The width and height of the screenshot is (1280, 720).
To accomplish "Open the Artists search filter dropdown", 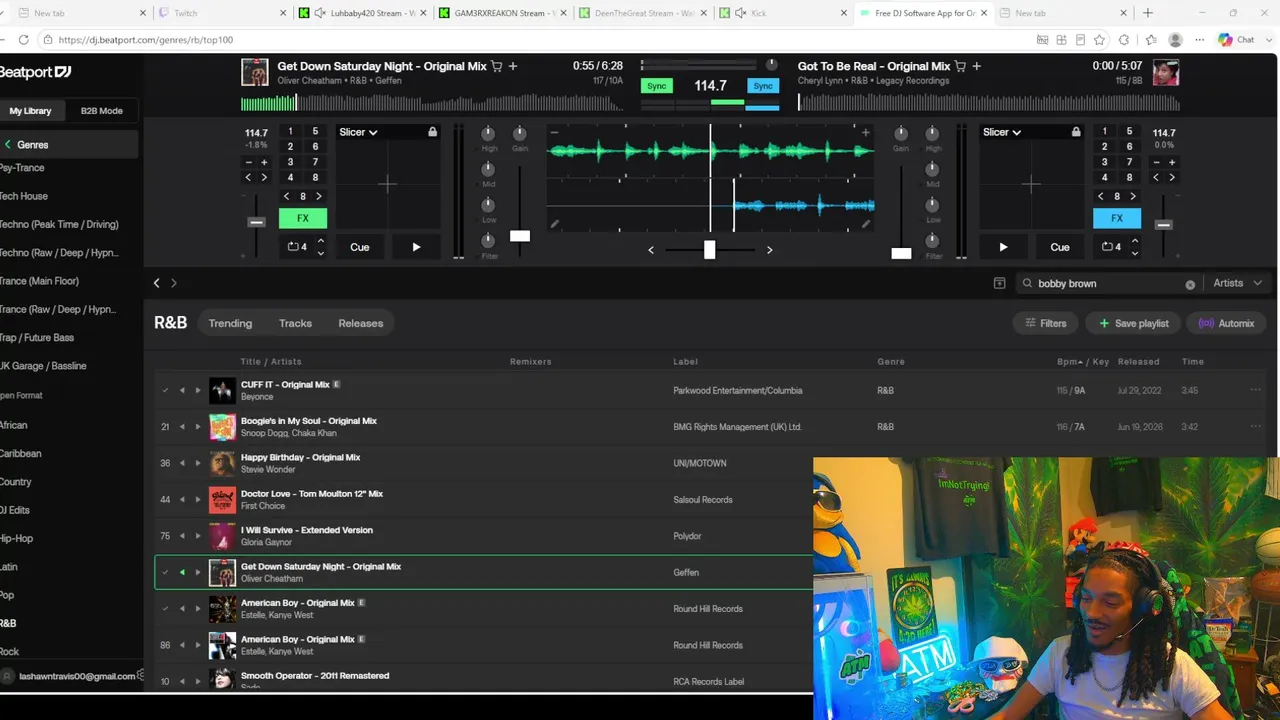I will click(1238, 283).
